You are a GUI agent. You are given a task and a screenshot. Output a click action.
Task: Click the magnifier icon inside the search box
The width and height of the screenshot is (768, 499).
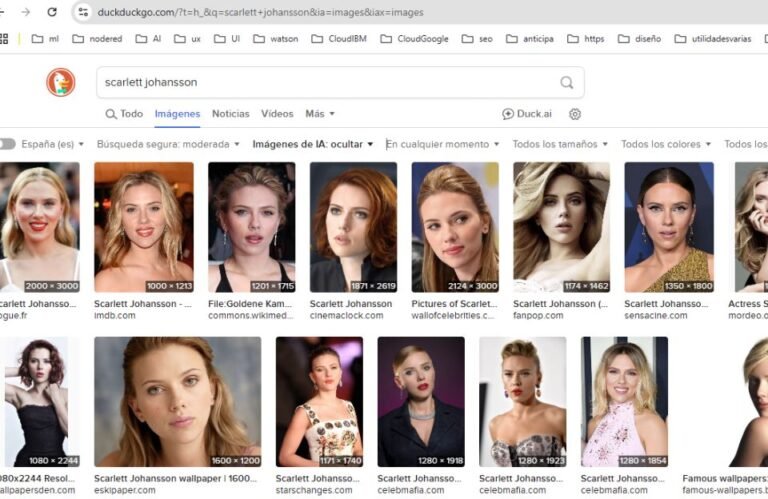567,82
